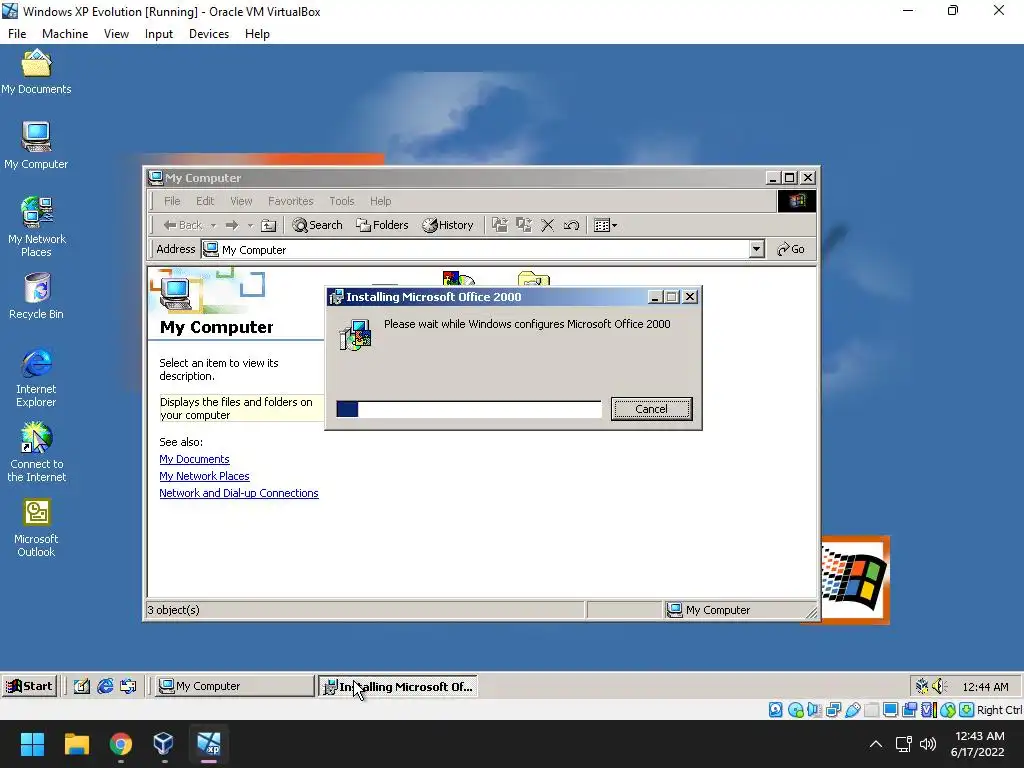Click the Search toolbar button
The width and height of the screenshot is (1024, 768).
click(x=317, y=225)
